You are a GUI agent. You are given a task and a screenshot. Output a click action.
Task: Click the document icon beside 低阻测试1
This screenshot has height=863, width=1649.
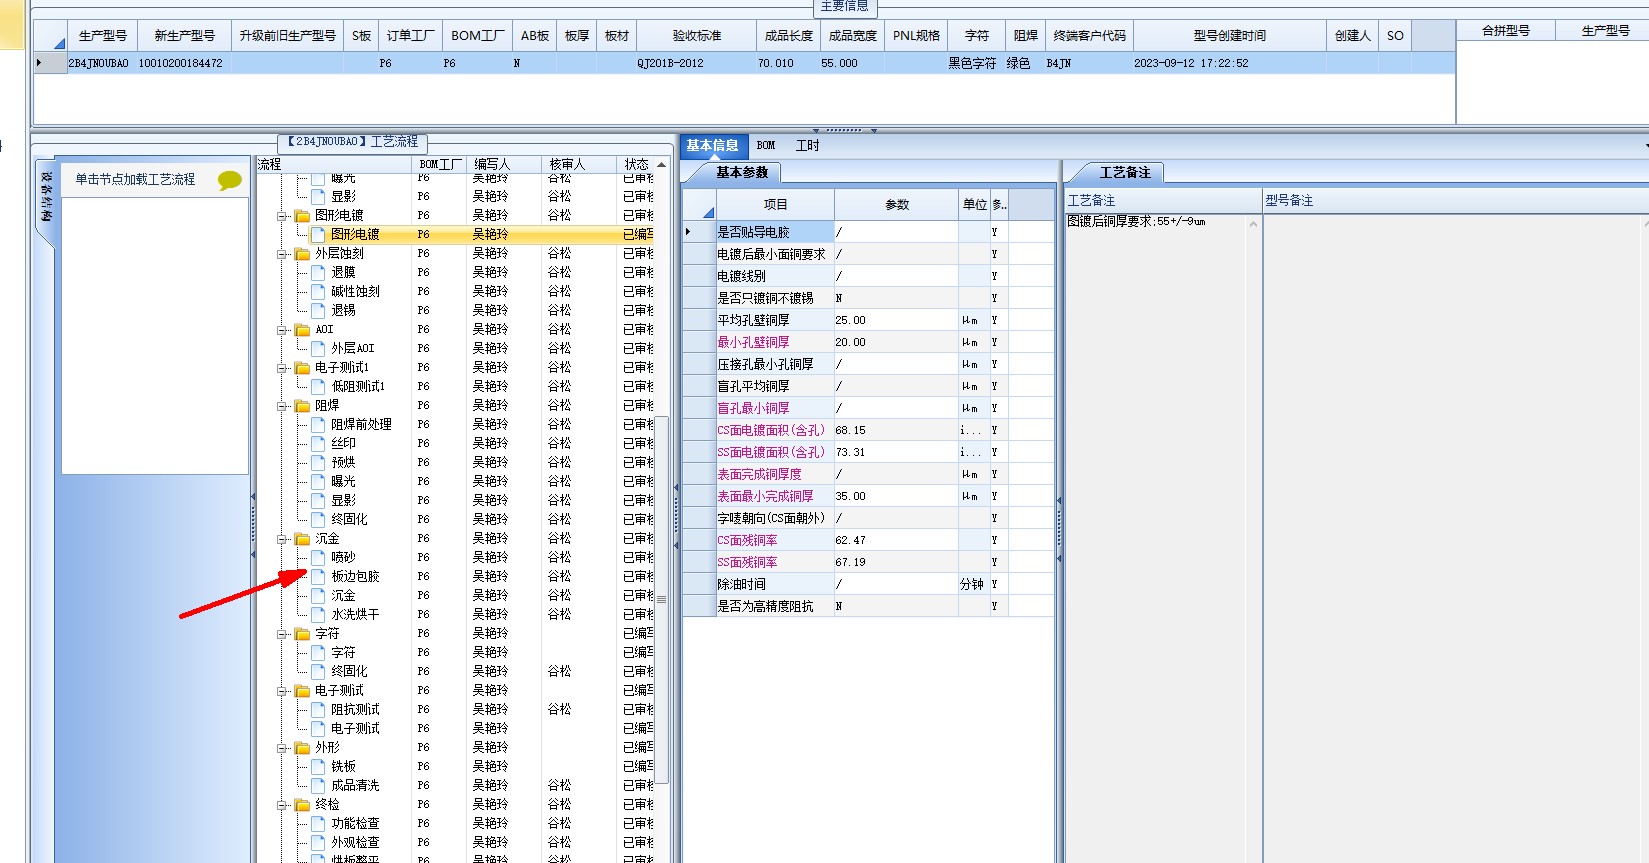(x=318, y=386)
